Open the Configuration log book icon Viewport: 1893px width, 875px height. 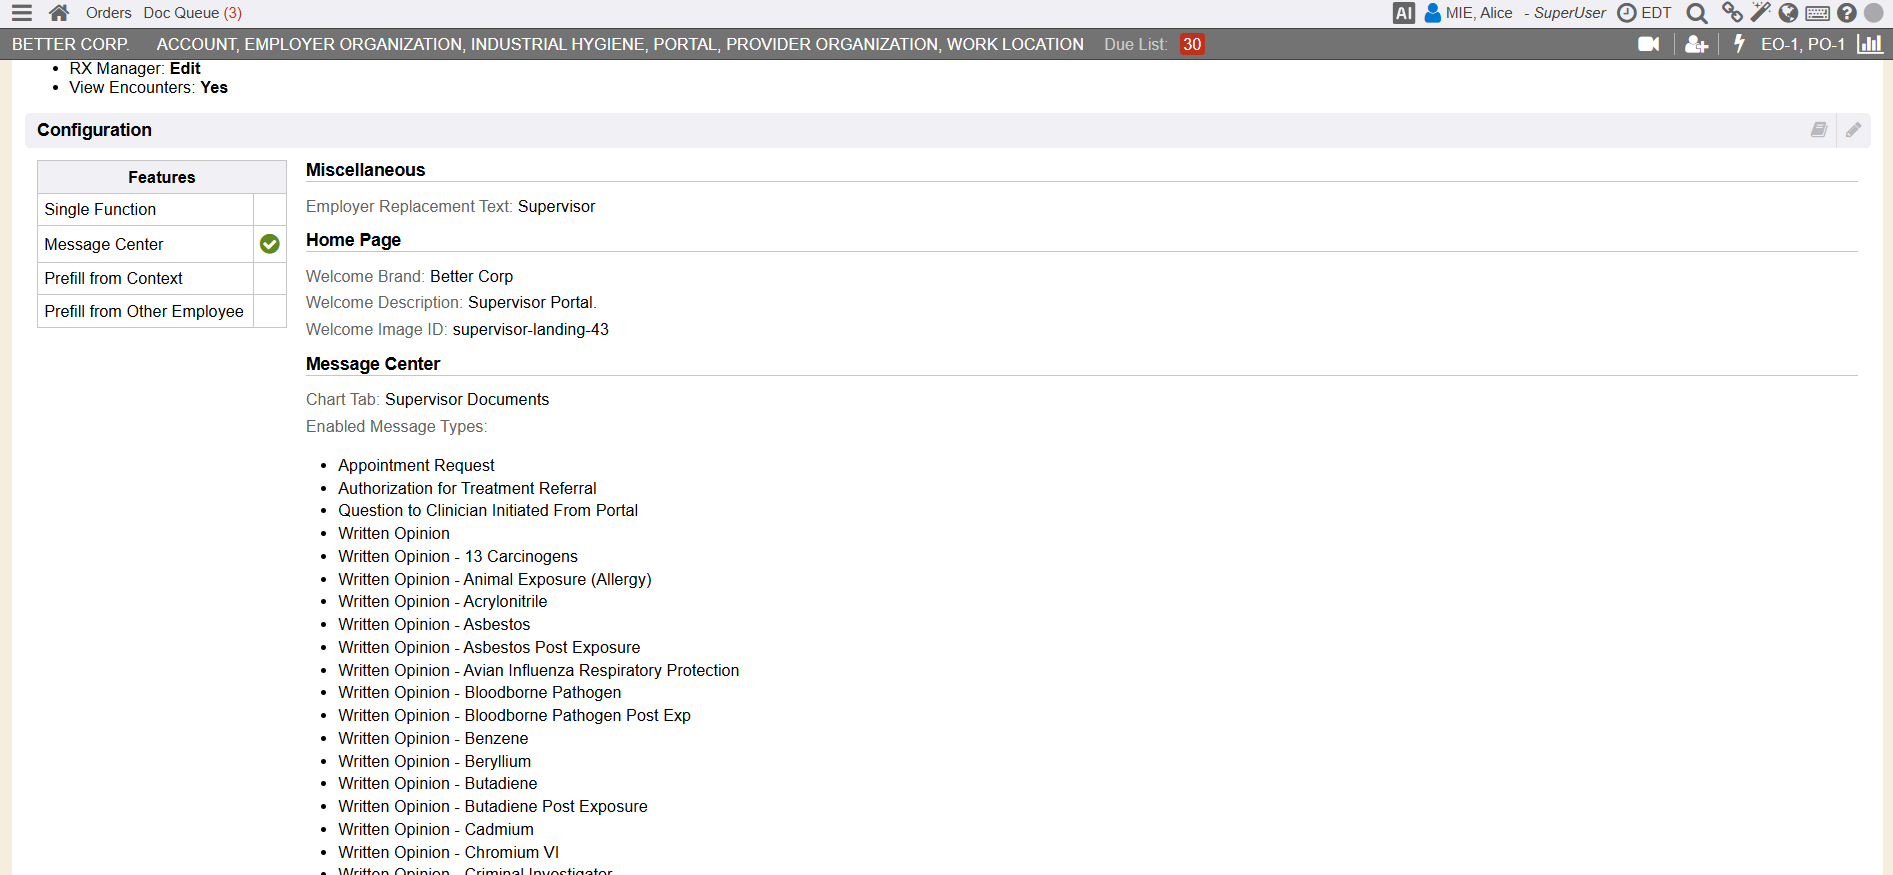[1818, 130]
